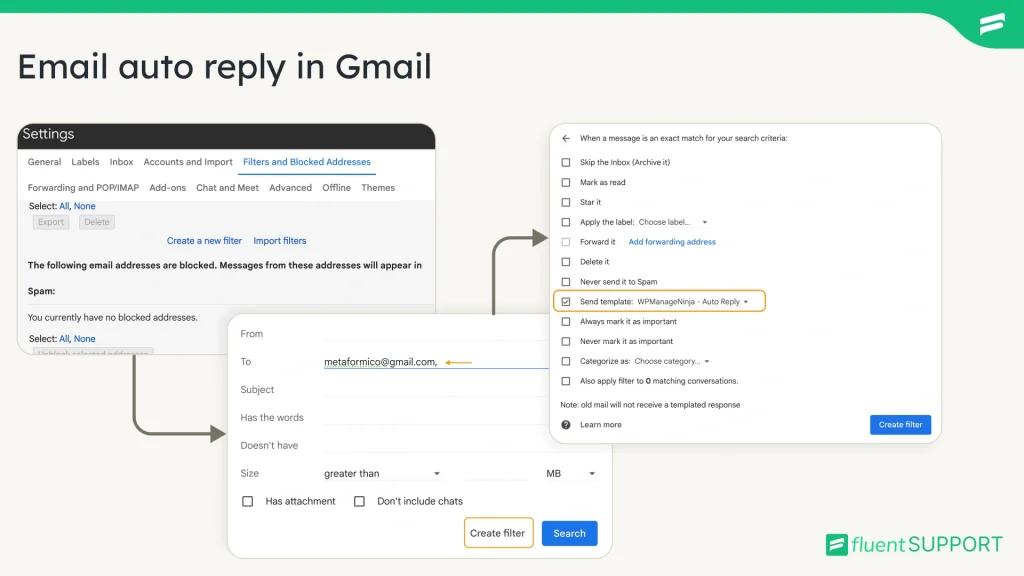1024x576 pixels.
Task: Check Also apply filter to matching conversations
Action: tap(566, 381)
